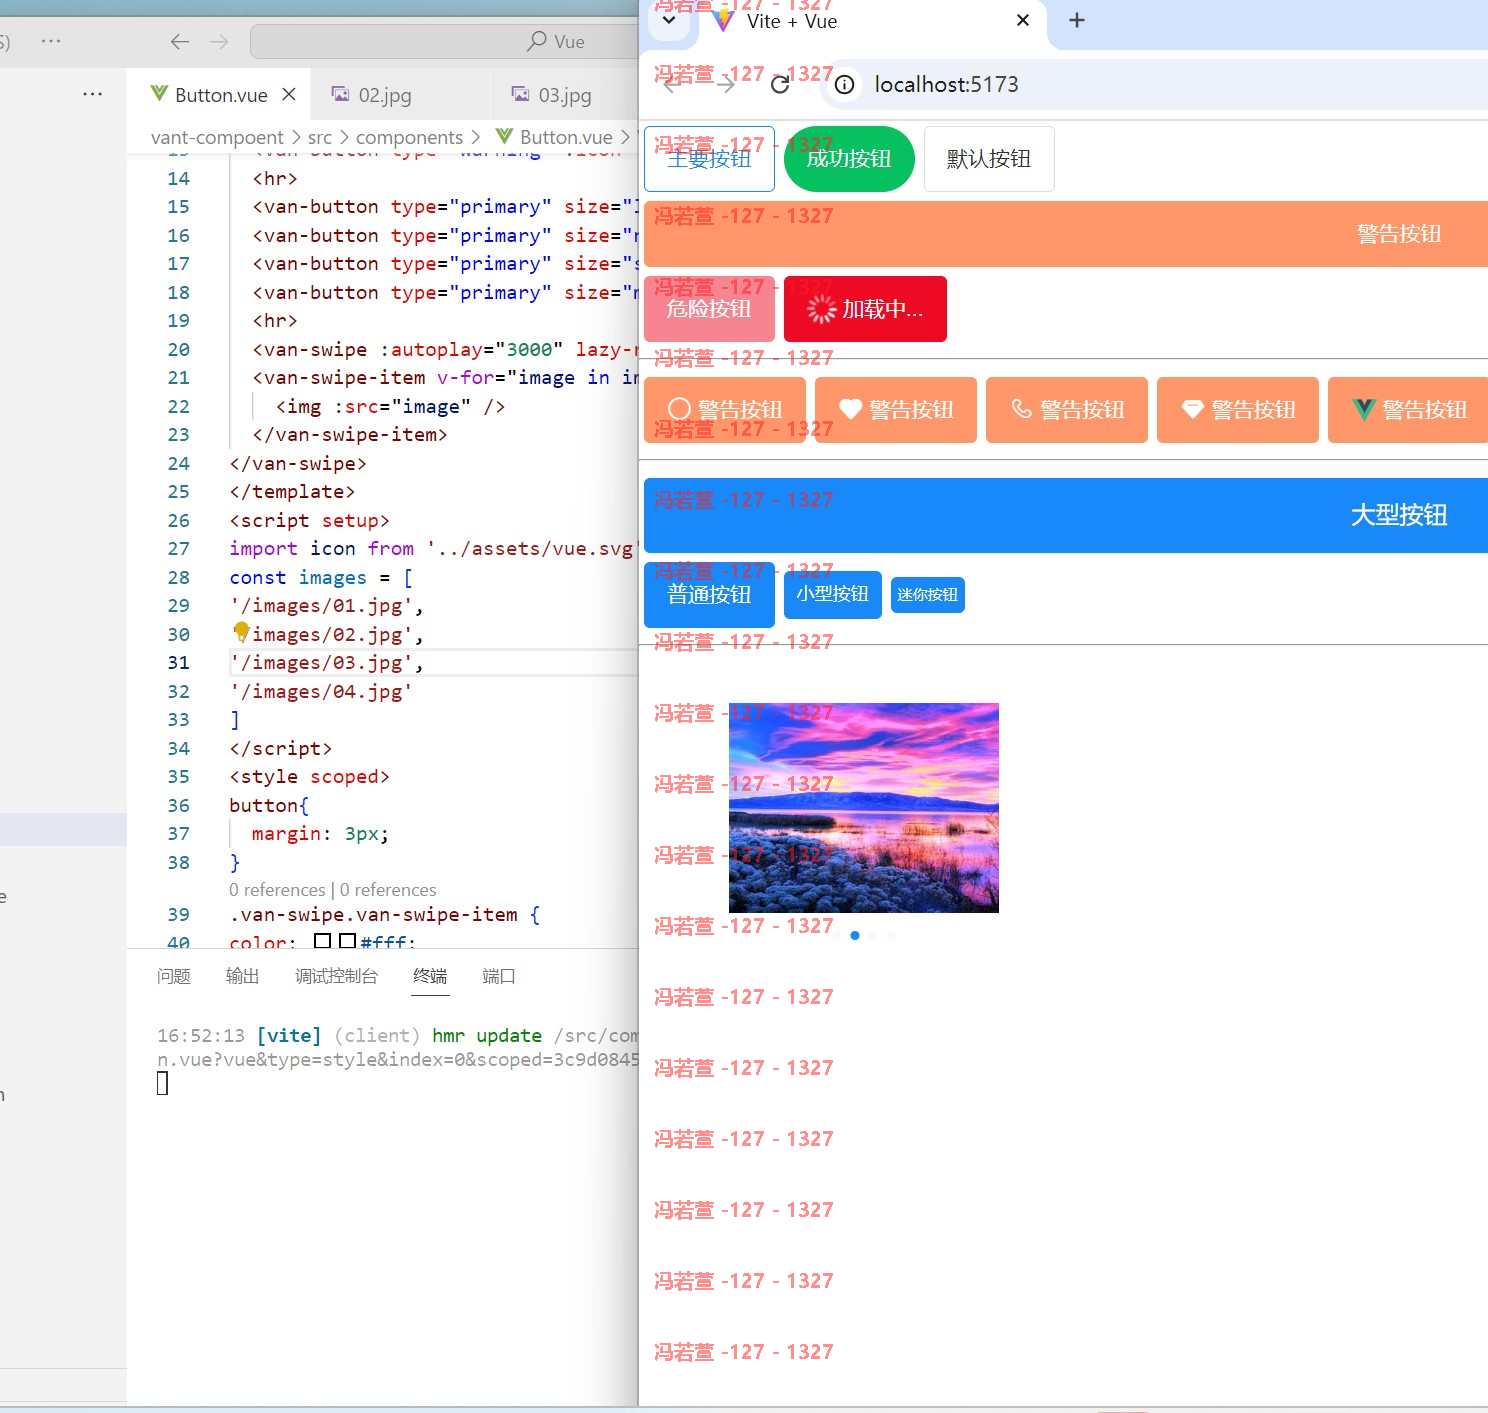The height and width of the screenshot is (1413, 1488).
Task: Click "hmr update" in the terminal output
Action: 487,1036
